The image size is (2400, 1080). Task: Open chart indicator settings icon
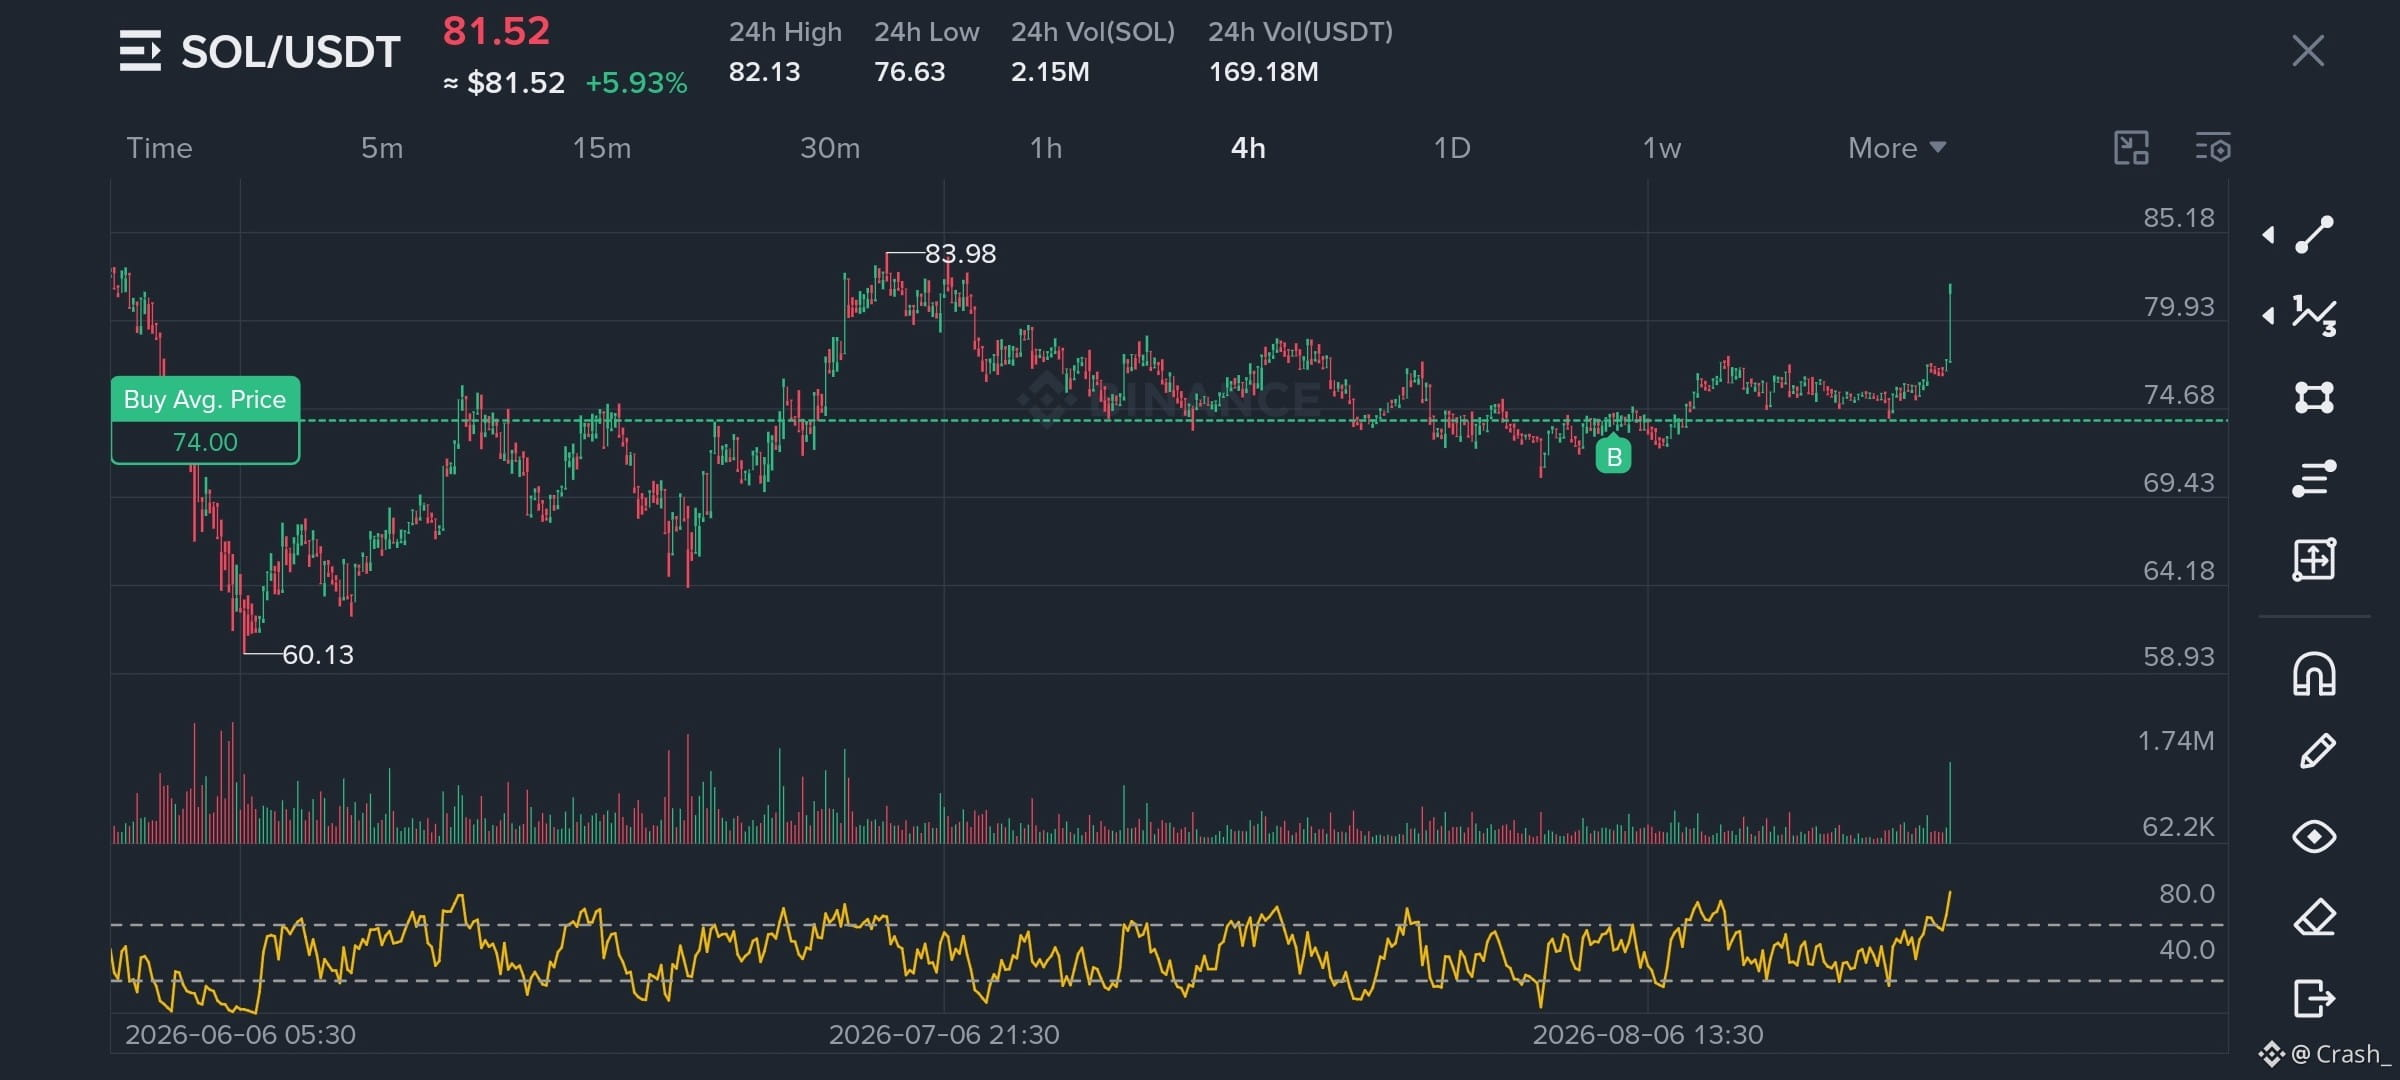point(2212,148)
